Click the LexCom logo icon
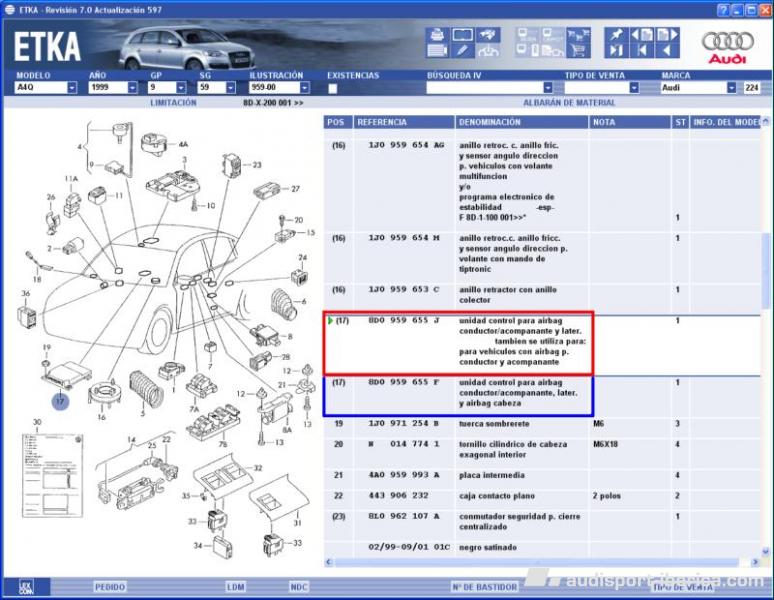The width and height of the screenshot is (774, 600). pyautogui.click(x=26, y=587)
